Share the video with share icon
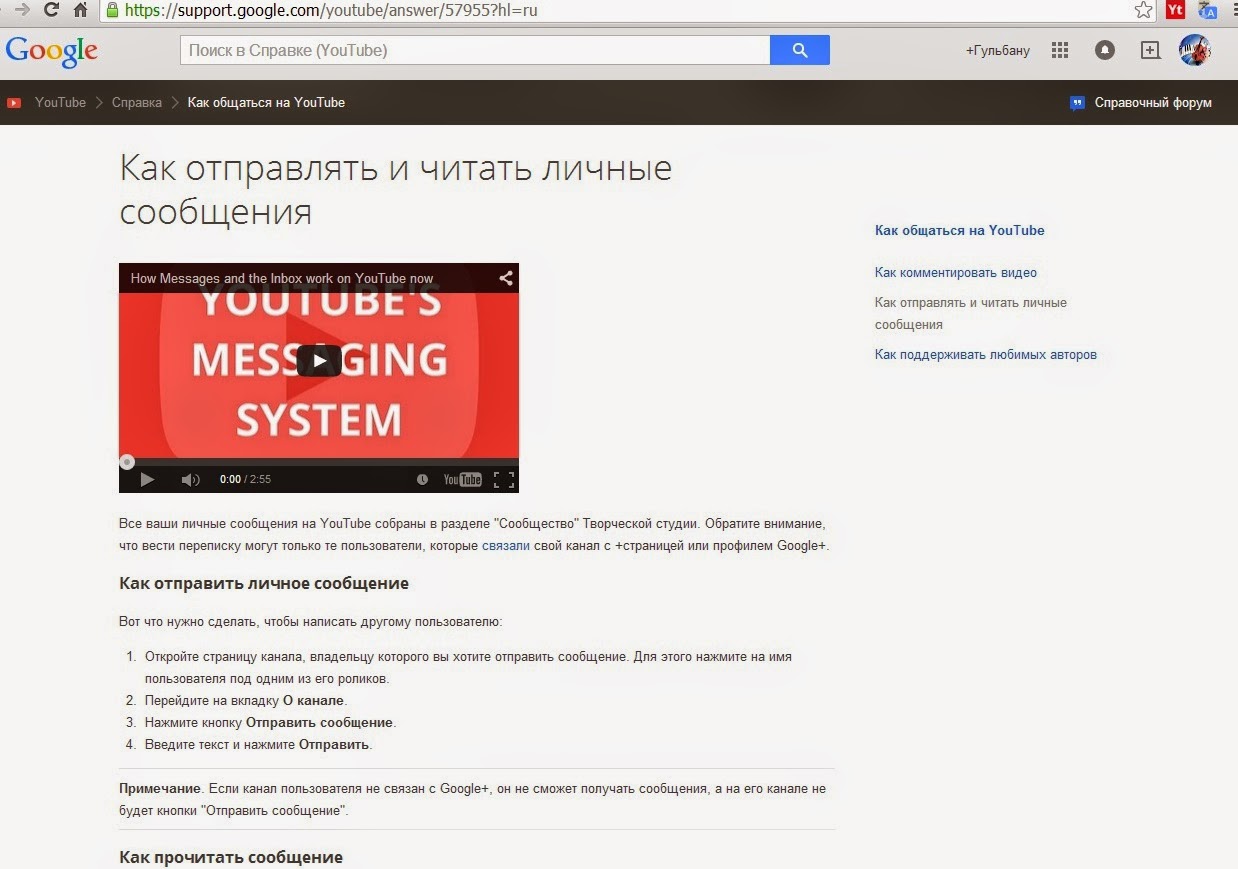The height and width of the screenshot is (869, 1238). 506,278
